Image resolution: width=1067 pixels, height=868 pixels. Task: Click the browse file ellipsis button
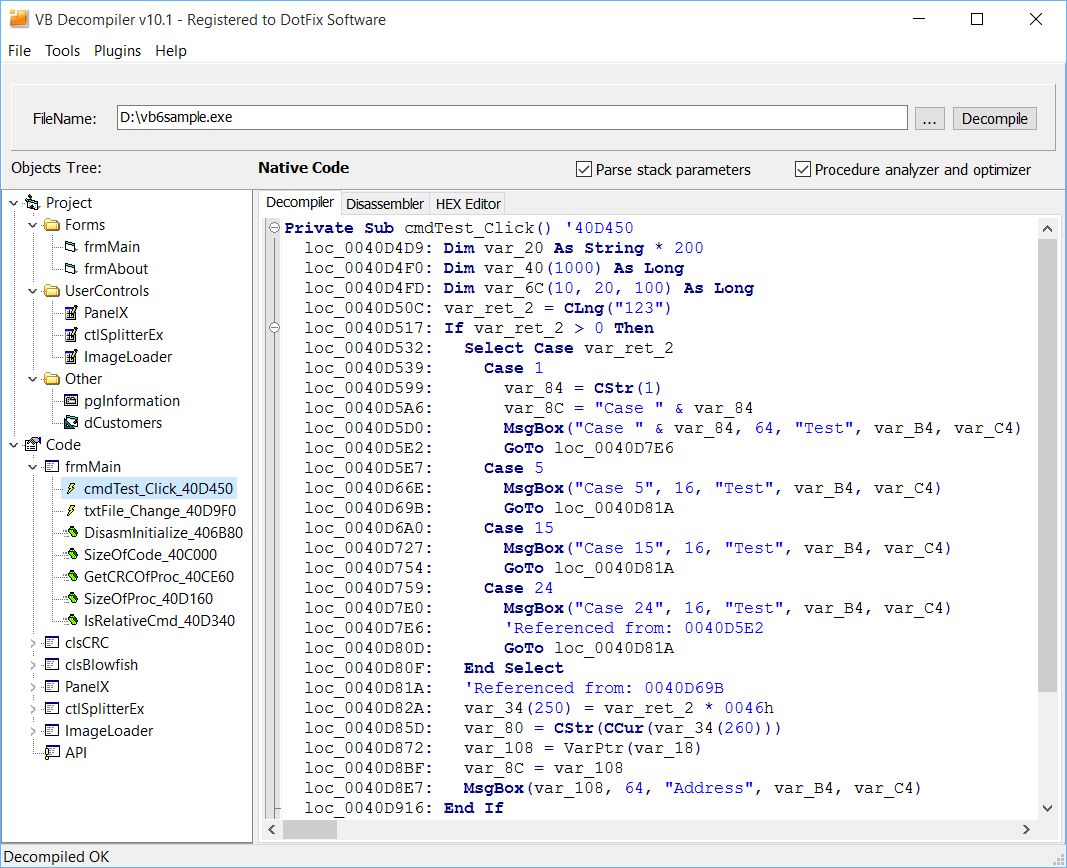click(x=929, y=118)
